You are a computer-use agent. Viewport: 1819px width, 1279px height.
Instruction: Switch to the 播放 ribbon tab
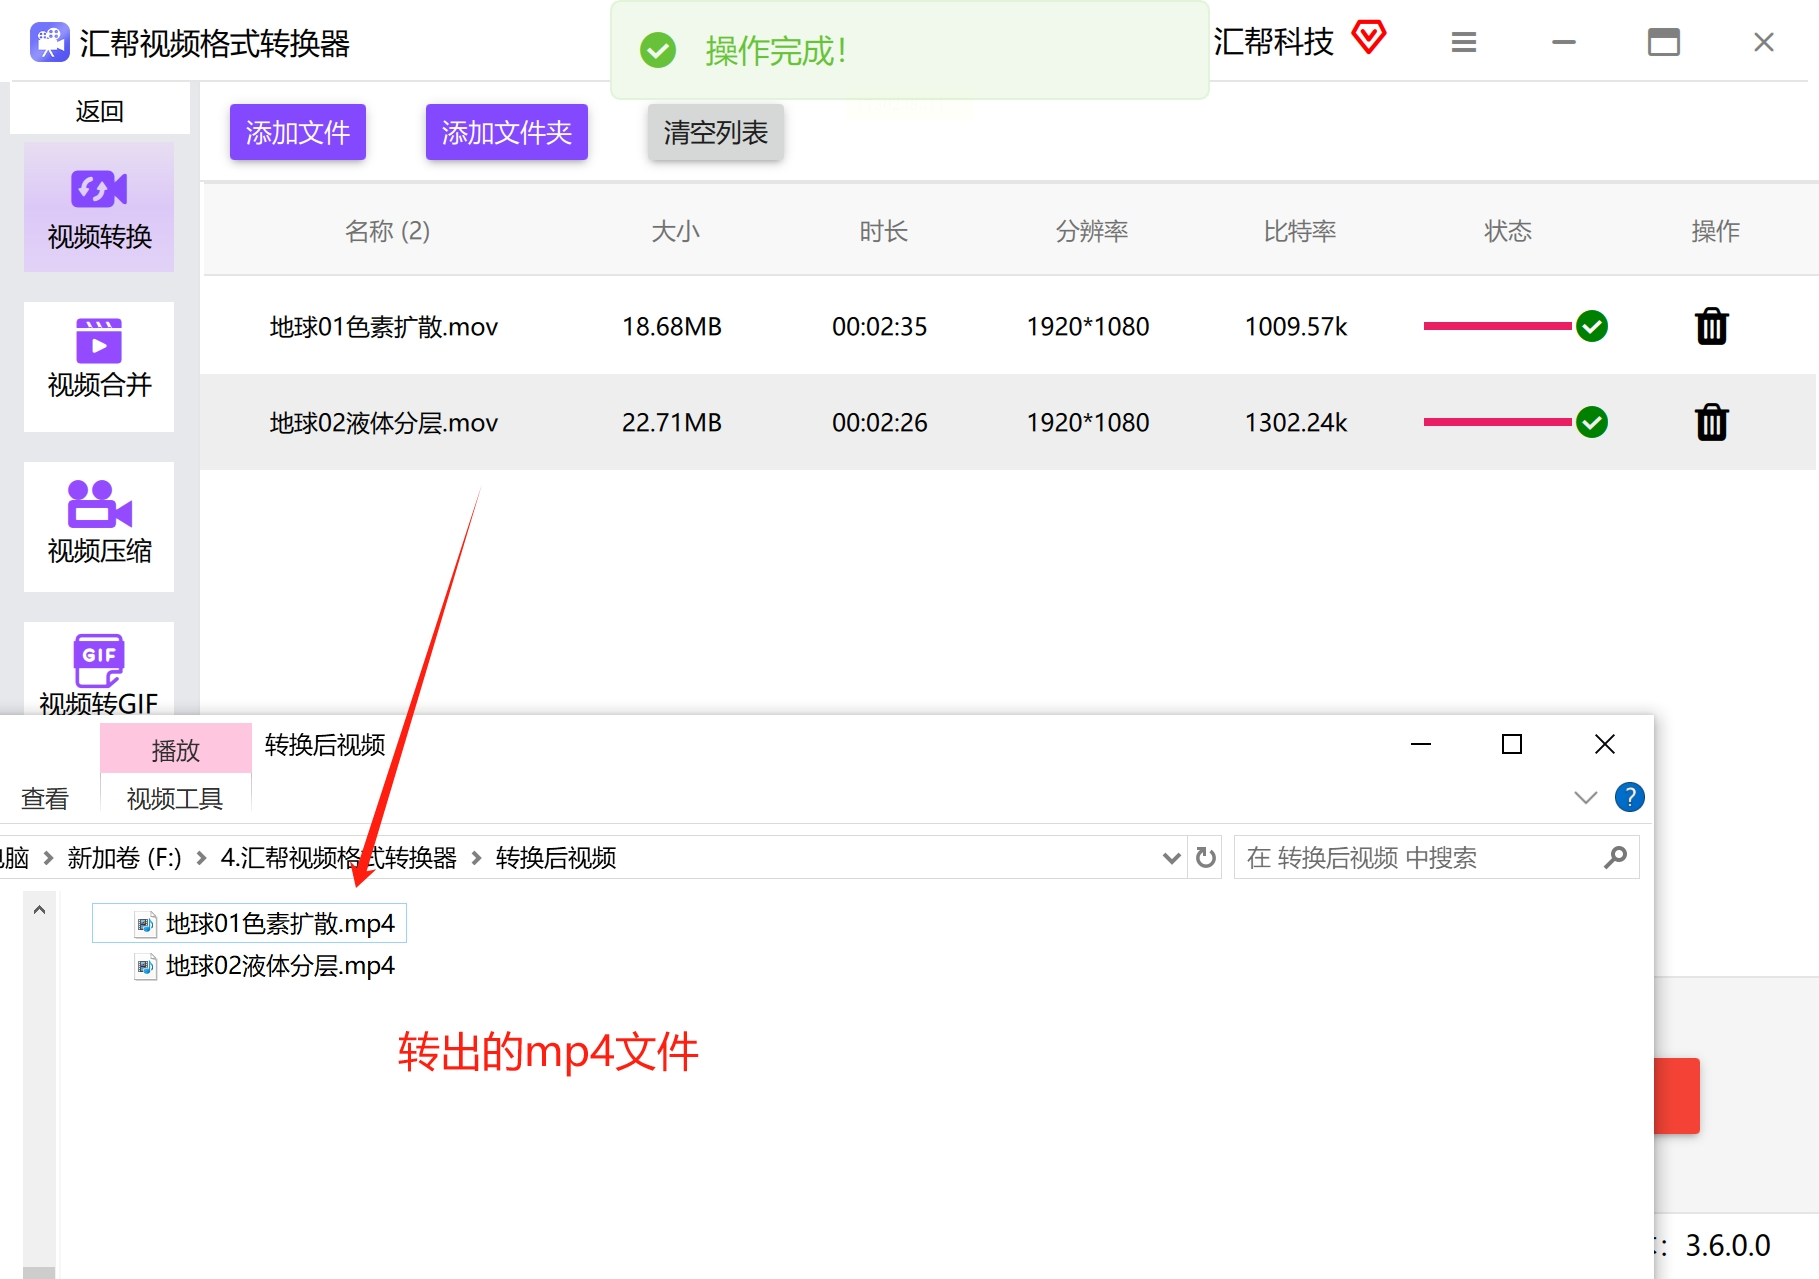click(x=176, y=749)
